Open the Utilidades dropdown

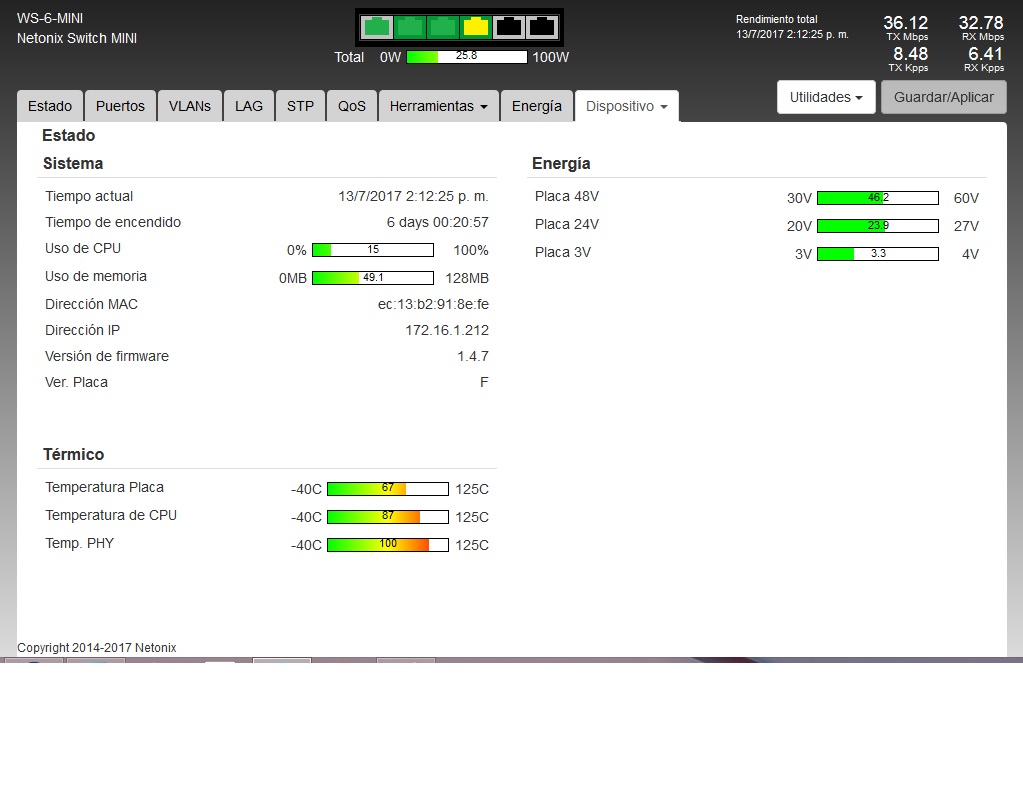pos(826,97)
